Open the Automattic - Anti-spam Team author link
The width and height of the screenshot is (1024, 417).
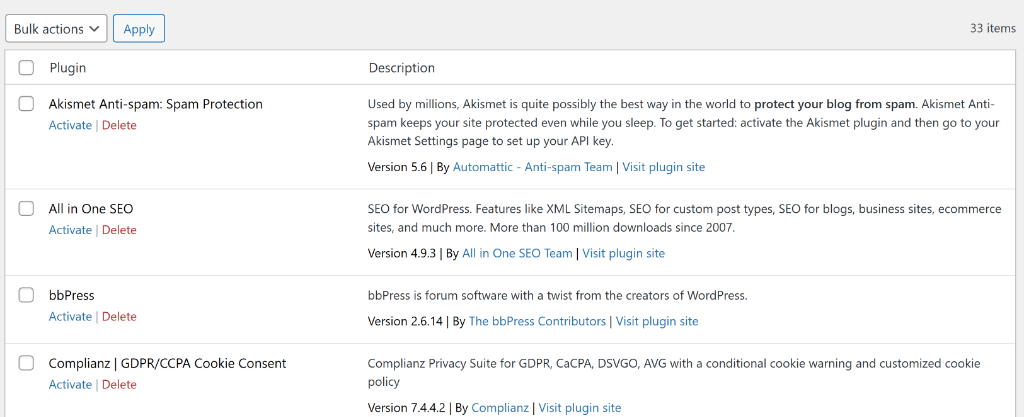pyautogui.click(x=532, y=167)
